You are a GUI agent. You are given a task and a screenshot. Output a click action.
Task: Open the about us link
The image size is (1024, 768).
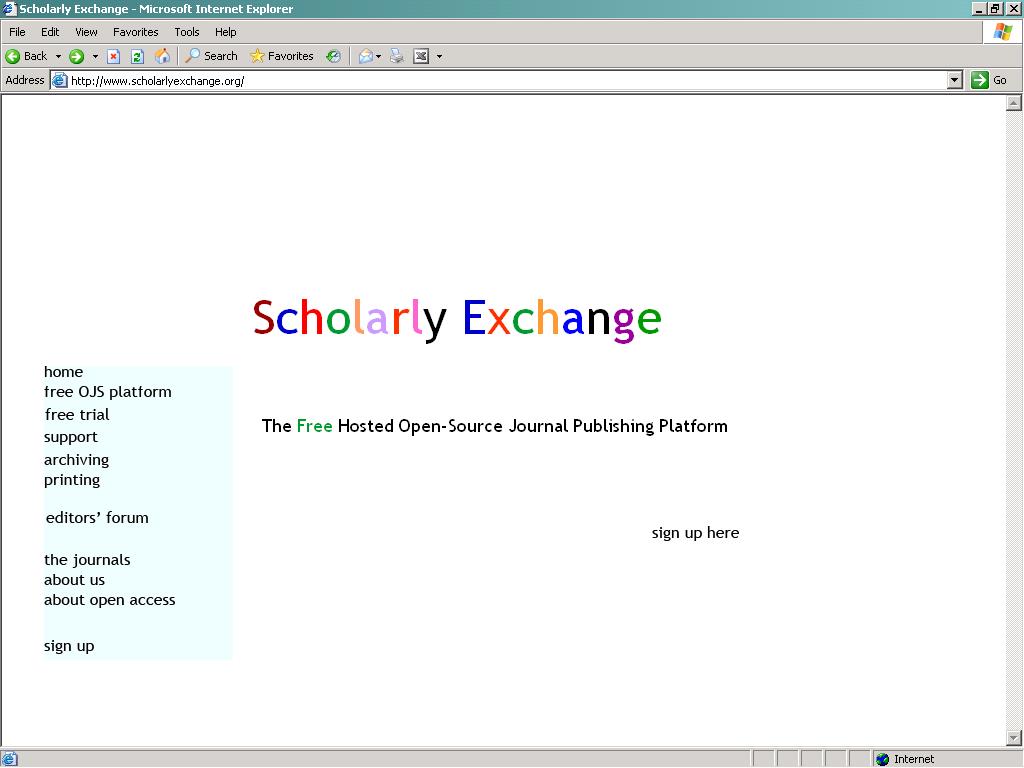[74, 580]
